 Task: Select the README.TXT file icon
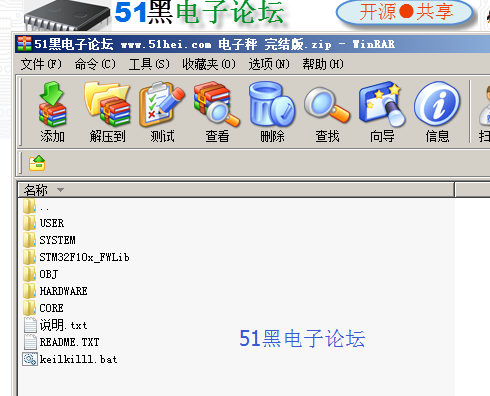[x=30, y=342]
